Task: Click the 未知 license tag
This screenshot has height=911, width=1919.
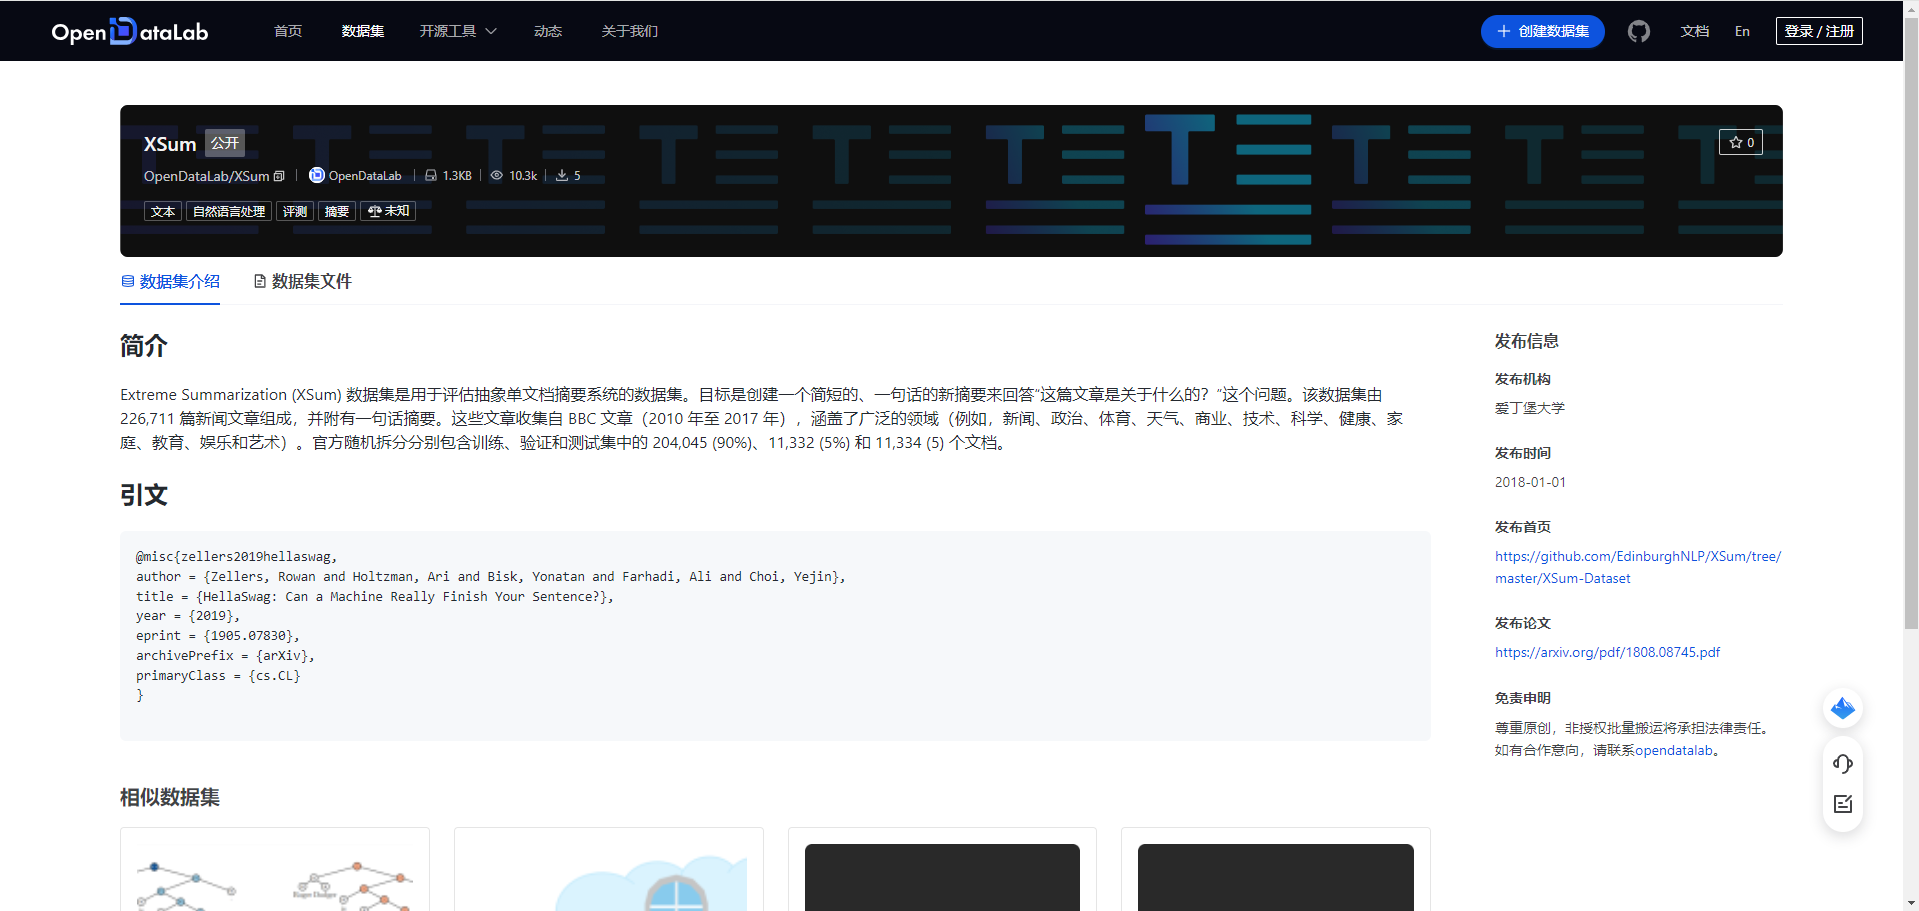Action: click(x=388, y=211)
